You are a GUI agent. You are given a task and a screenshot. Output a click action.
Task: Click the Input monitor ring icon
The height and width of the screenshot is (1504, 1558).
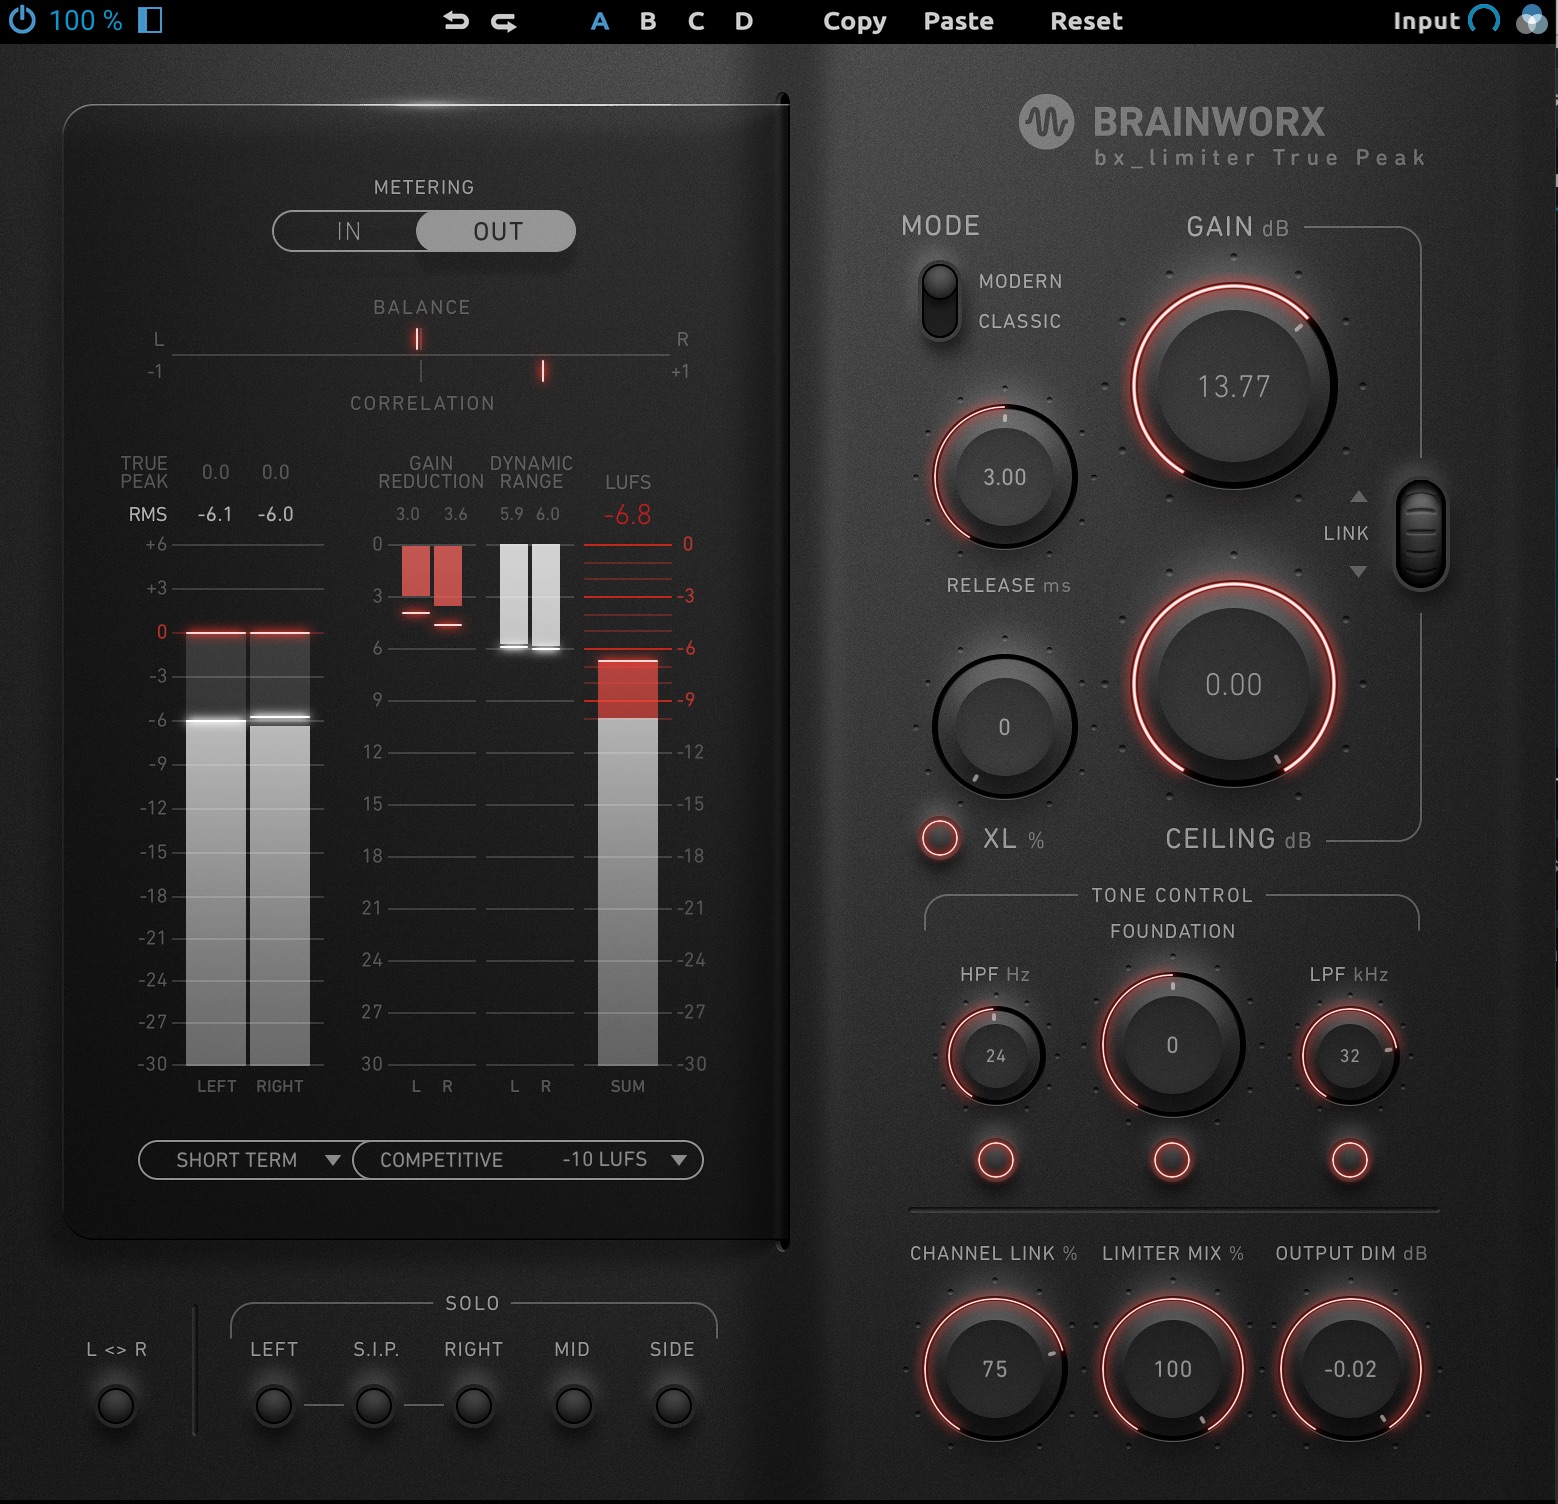(x=1484, y=20)
